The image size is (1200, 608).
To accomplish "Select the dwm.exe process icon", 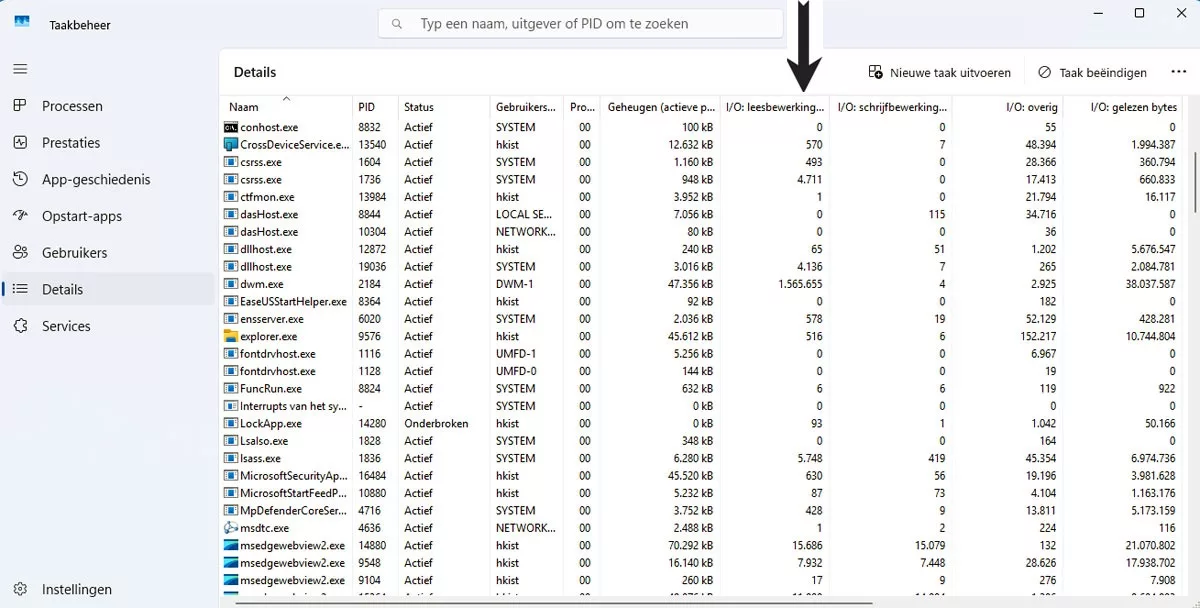I will (231, 284).
